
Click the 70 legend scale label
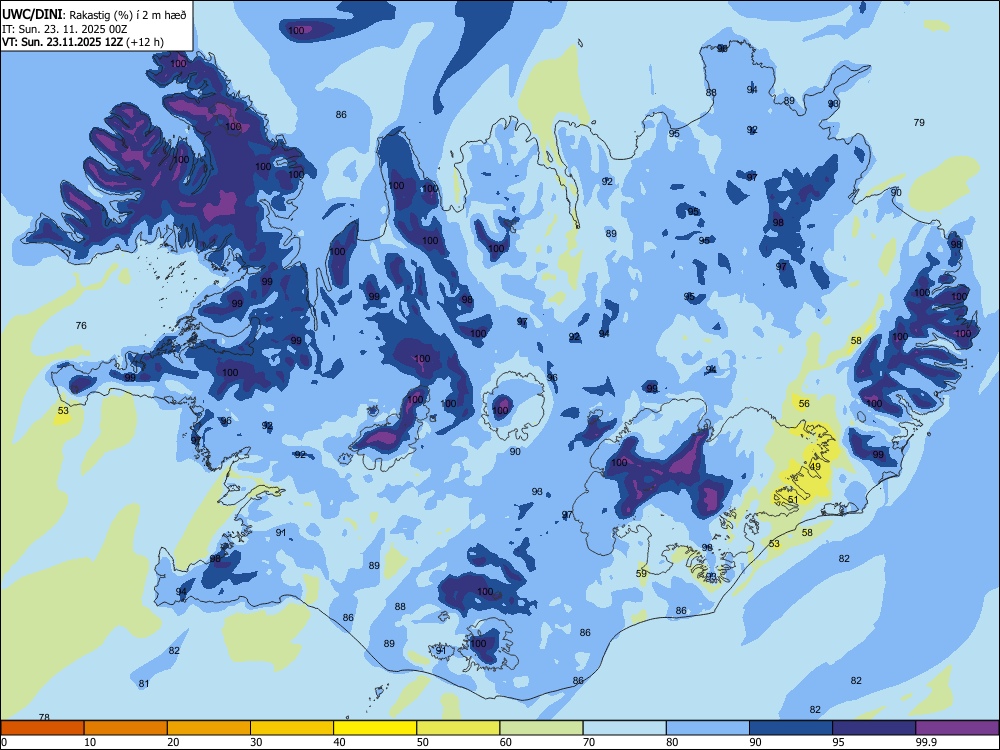[589, 742]
